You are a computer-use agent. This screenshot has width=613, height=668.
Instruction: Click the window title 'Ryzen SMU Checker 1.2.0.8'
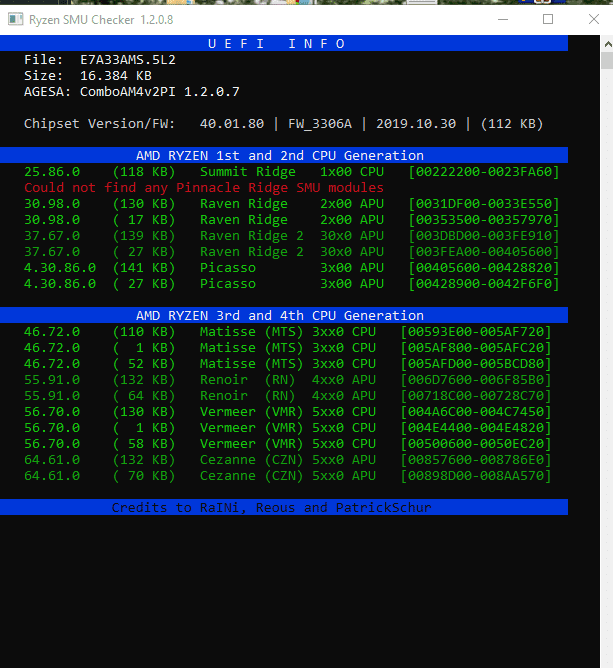coord(101,20)
